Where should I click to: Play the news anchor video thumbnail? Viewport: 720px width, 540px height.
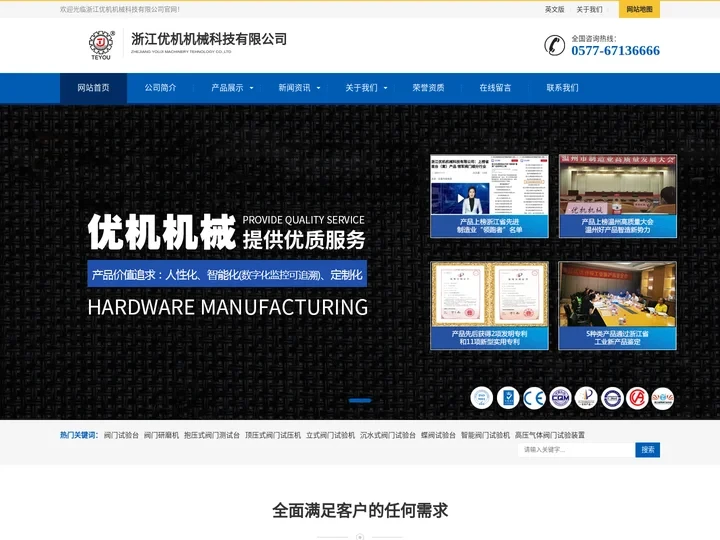coord(460,198)
